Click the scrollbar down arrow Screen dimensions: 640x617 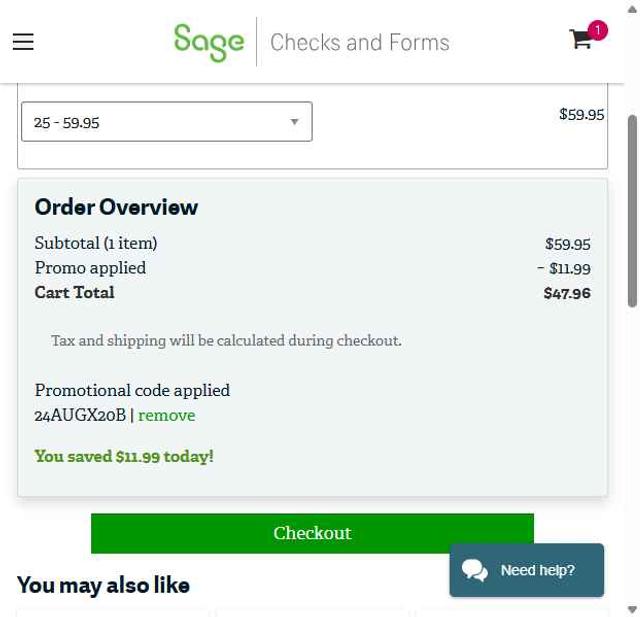point(632,609)
